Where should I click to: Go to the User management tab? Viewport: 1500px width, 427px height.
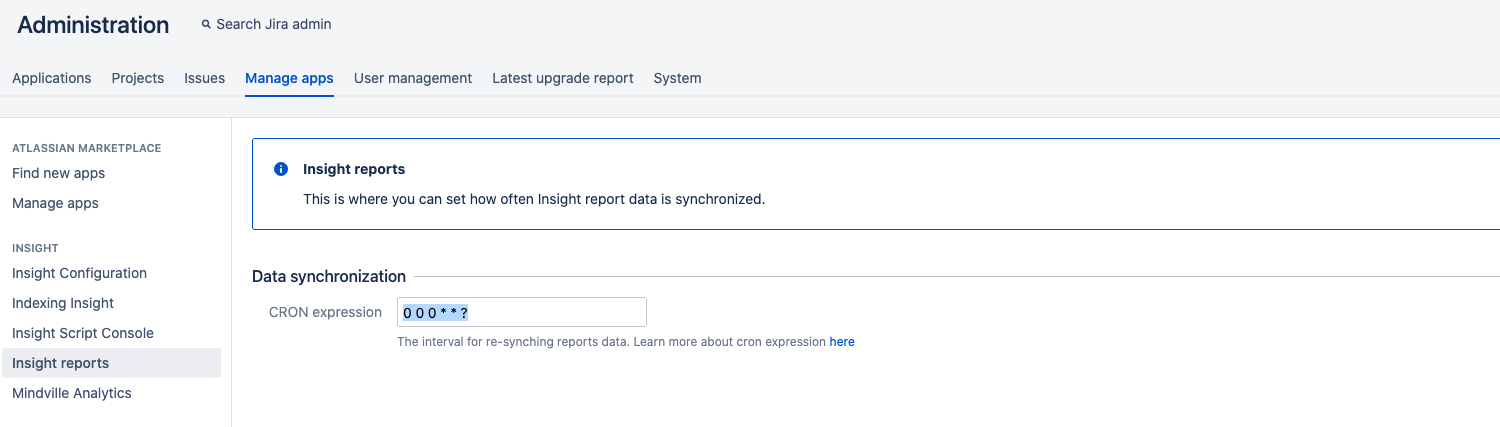pyautogui.click(x=413, y=78)
